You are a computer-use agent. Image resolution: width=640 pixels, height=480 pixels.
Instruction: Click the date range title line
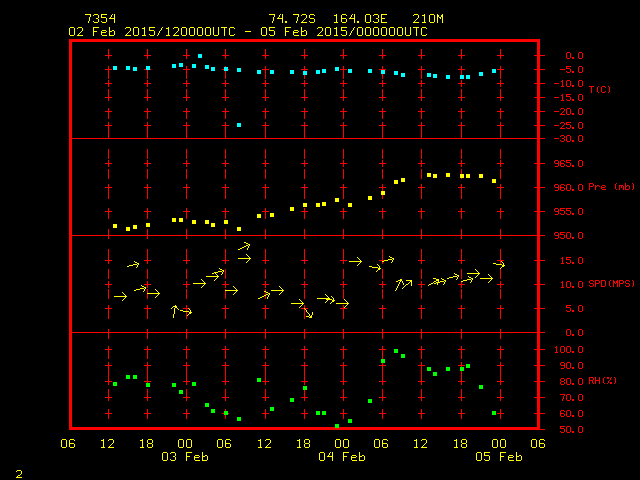tap(247, 31)
